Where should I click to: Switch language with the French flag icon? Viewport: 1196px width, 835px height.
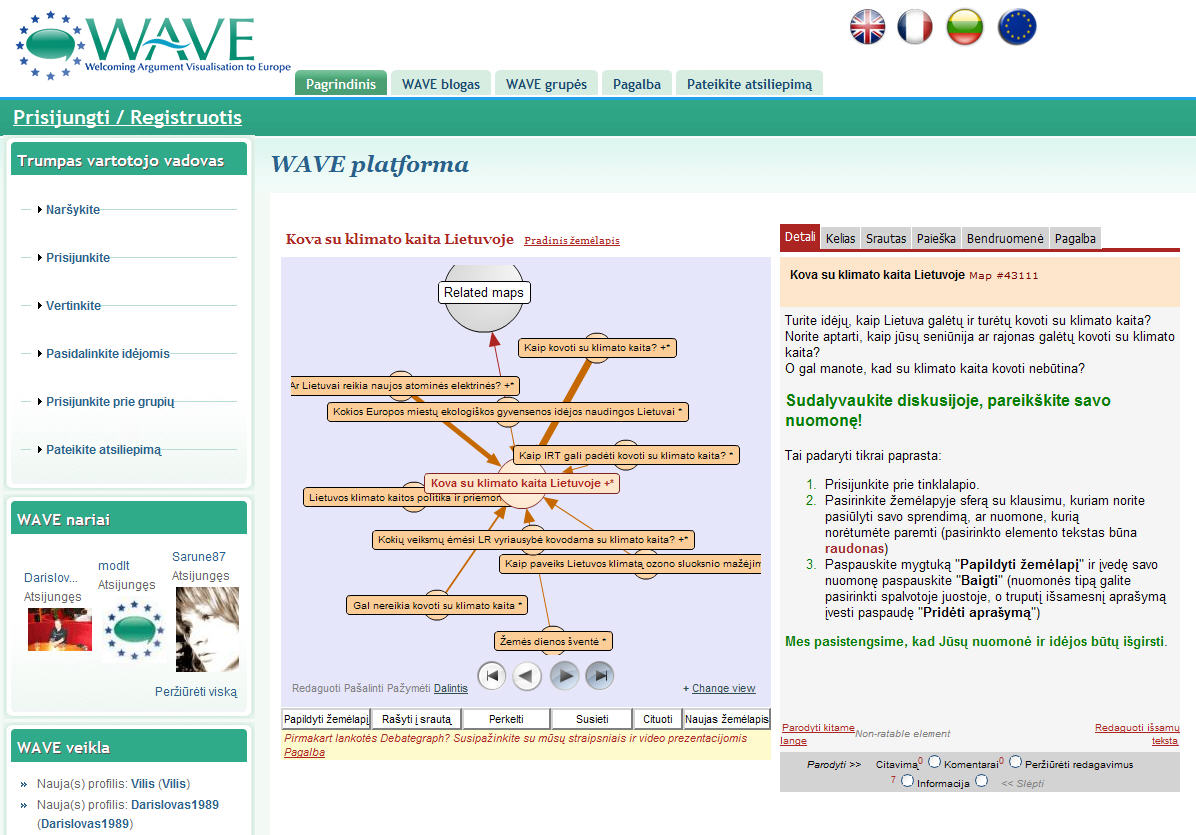coord(915,27)
